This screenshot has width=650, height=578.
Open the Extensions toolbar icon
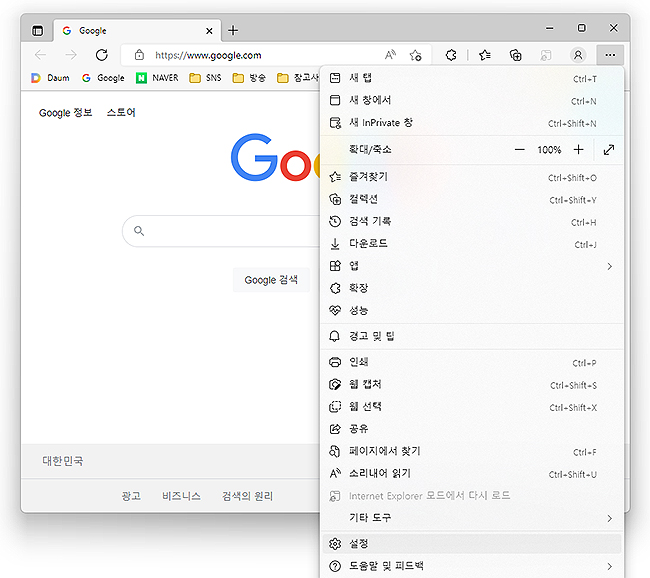click(451, 55)
